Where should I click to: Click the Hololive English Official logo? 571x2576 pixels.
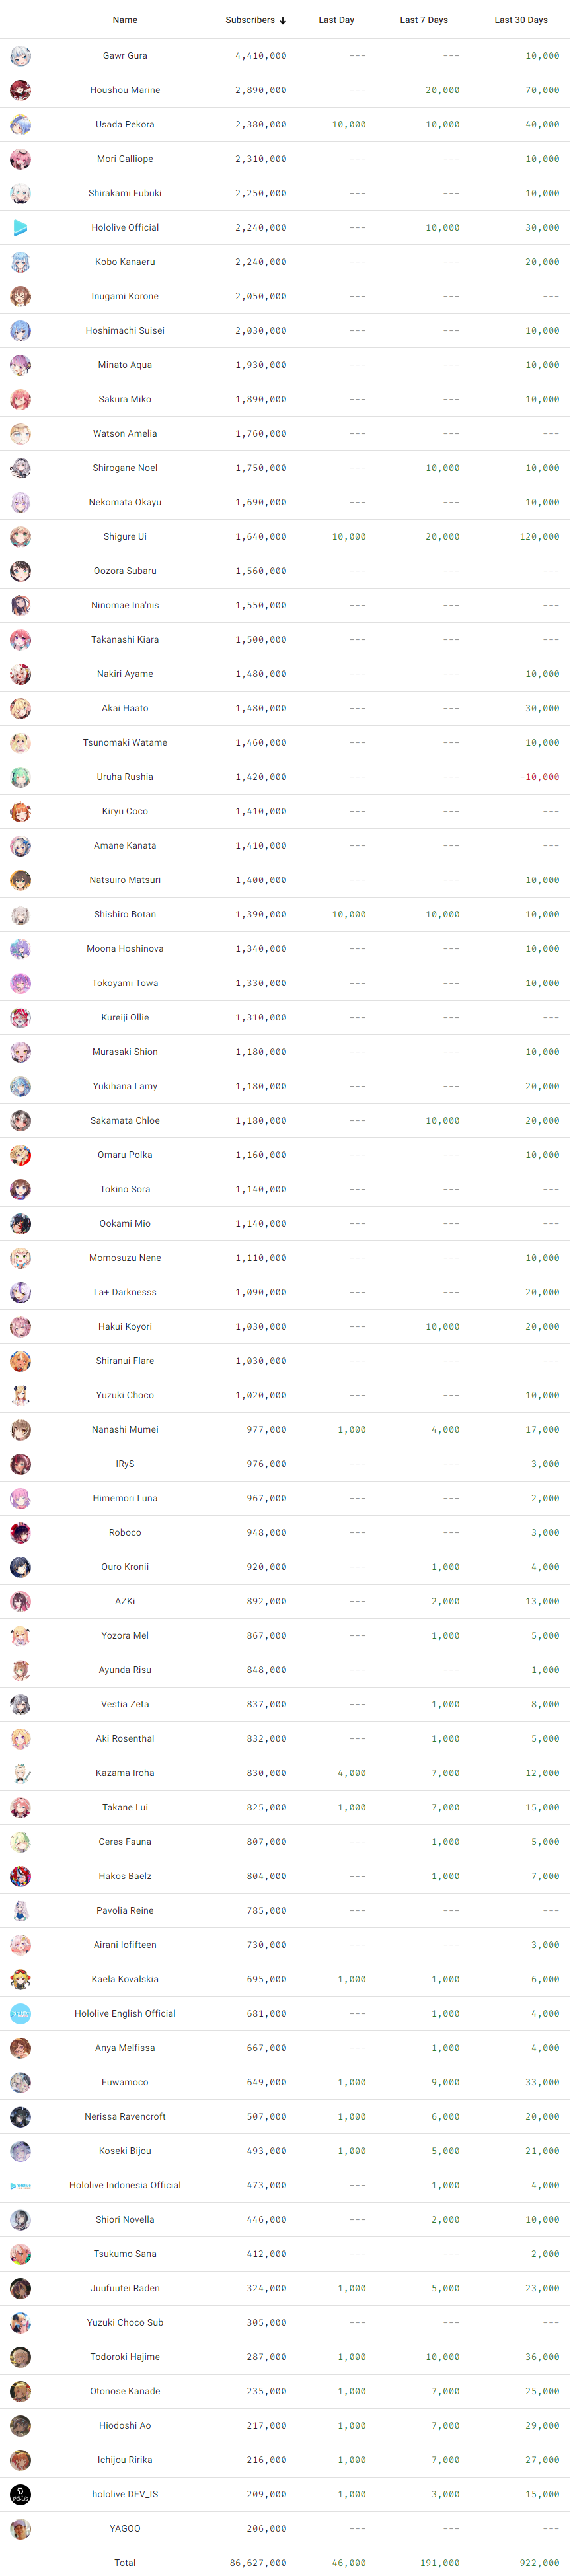(20, 2013)
